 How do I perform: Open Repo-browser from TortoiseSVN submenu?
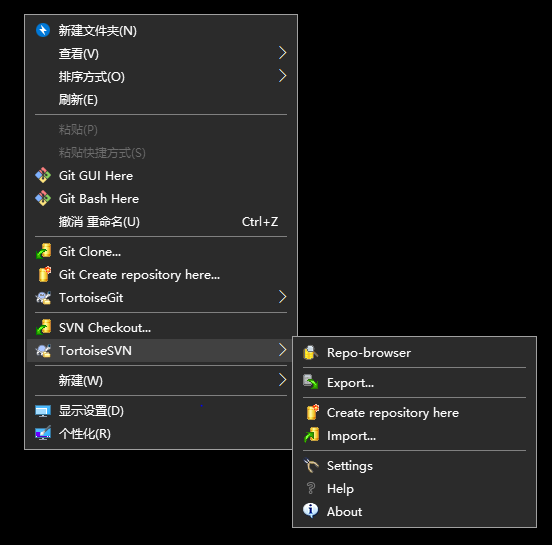pyautogui.click(x=414, y=352)
